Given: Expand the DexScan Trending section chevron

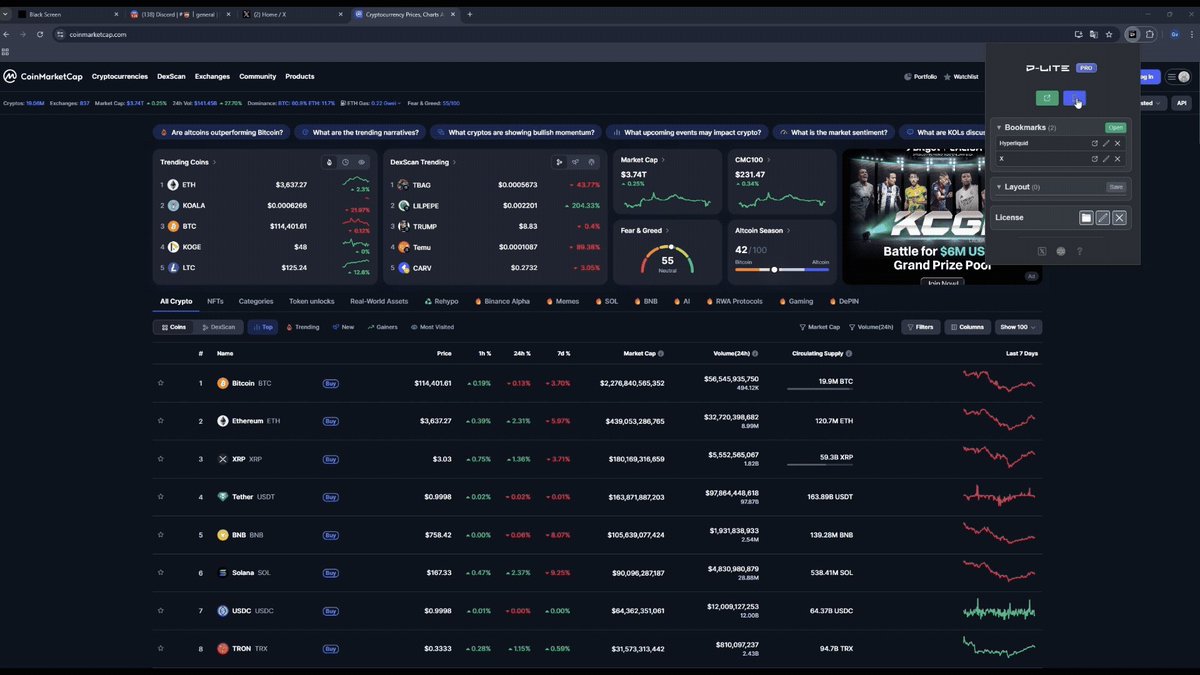Looking at the screenshot, I should tap(454, 162).
